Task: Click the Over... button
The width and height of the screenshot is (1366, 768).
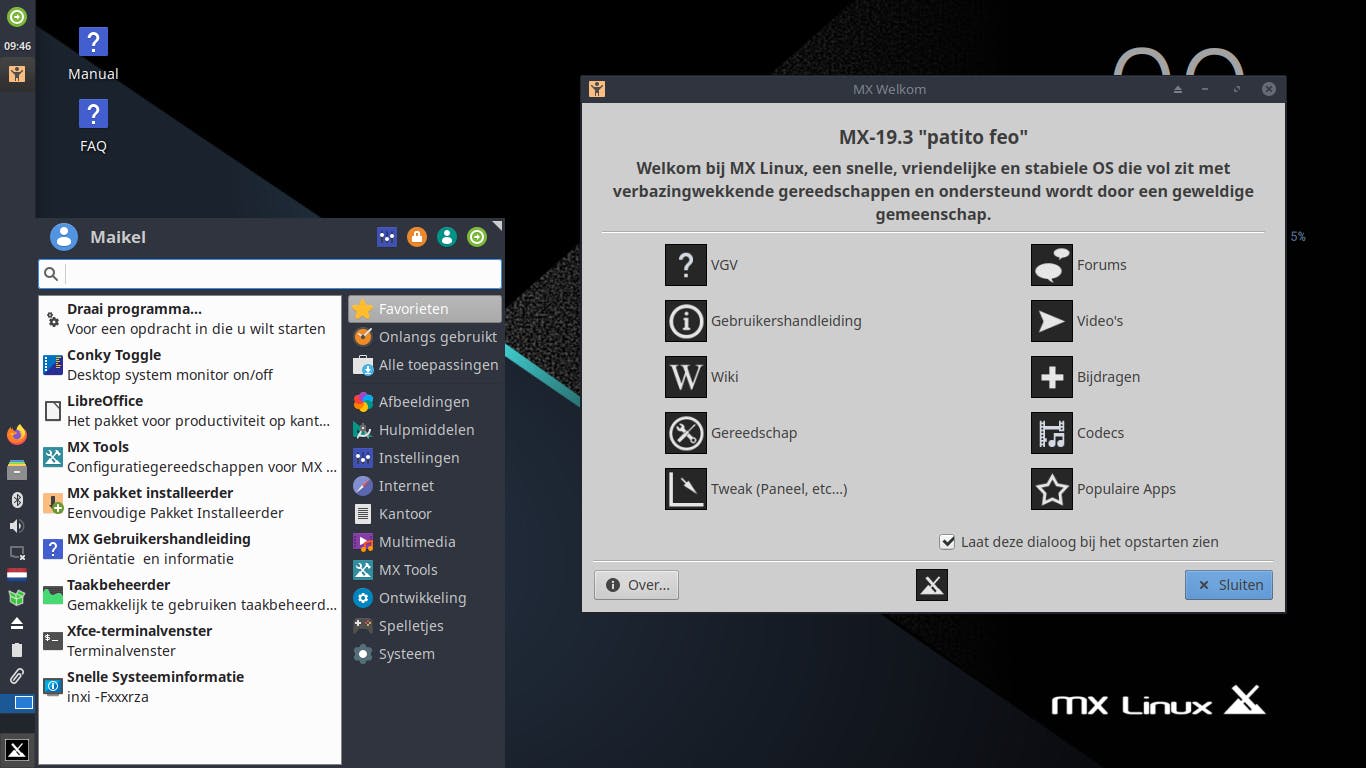Action: tap(636, 585)
